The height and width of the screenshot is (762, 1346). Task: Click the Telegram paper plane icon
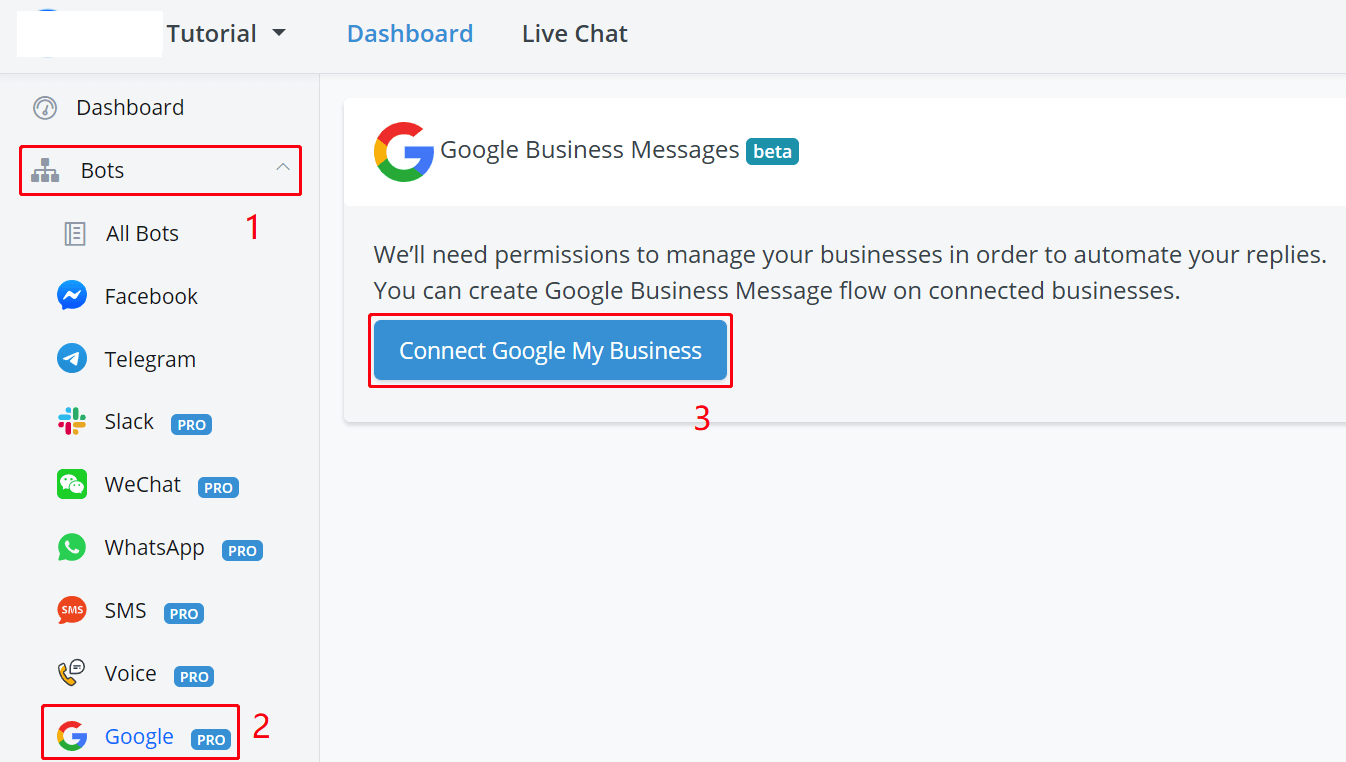(72, 359)
